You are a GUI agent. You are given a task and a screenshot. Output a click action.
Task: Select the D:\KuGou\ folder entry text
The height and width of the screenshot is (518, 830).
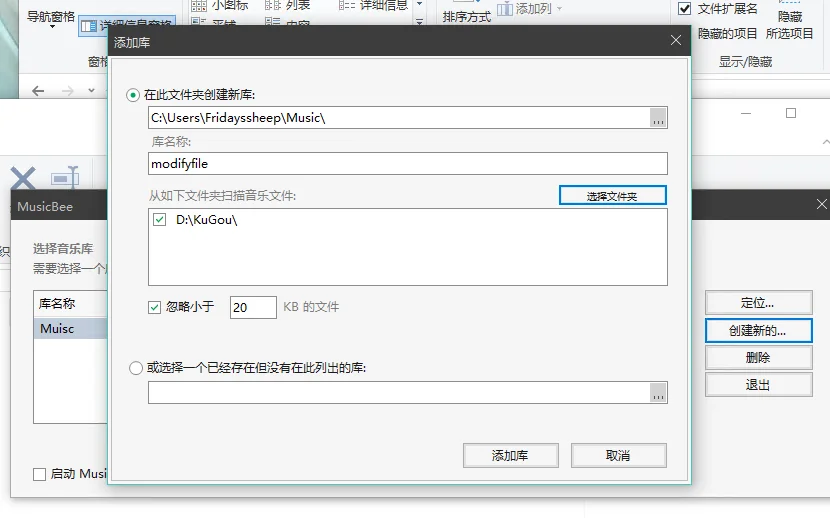click(x=206, y=220)
